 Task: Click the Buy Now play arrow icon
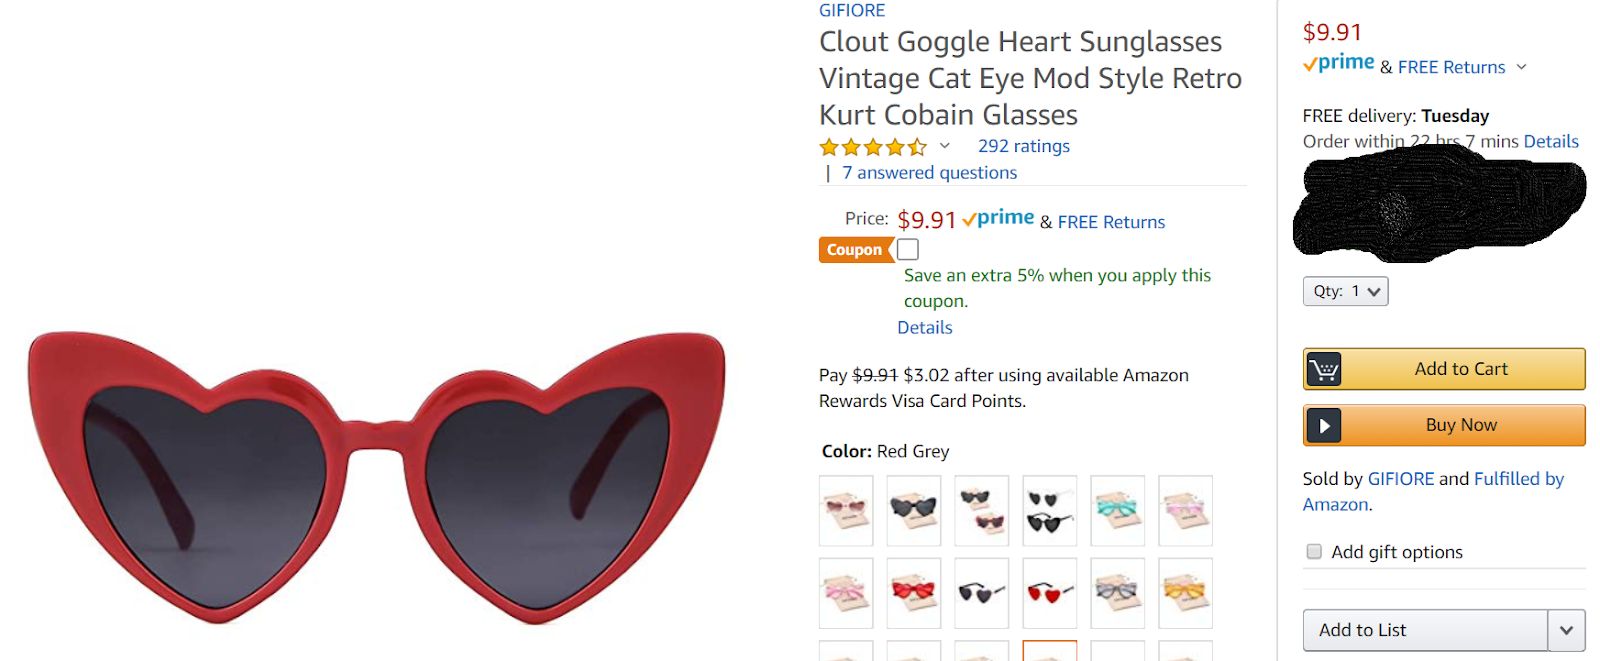point(1324,425)
